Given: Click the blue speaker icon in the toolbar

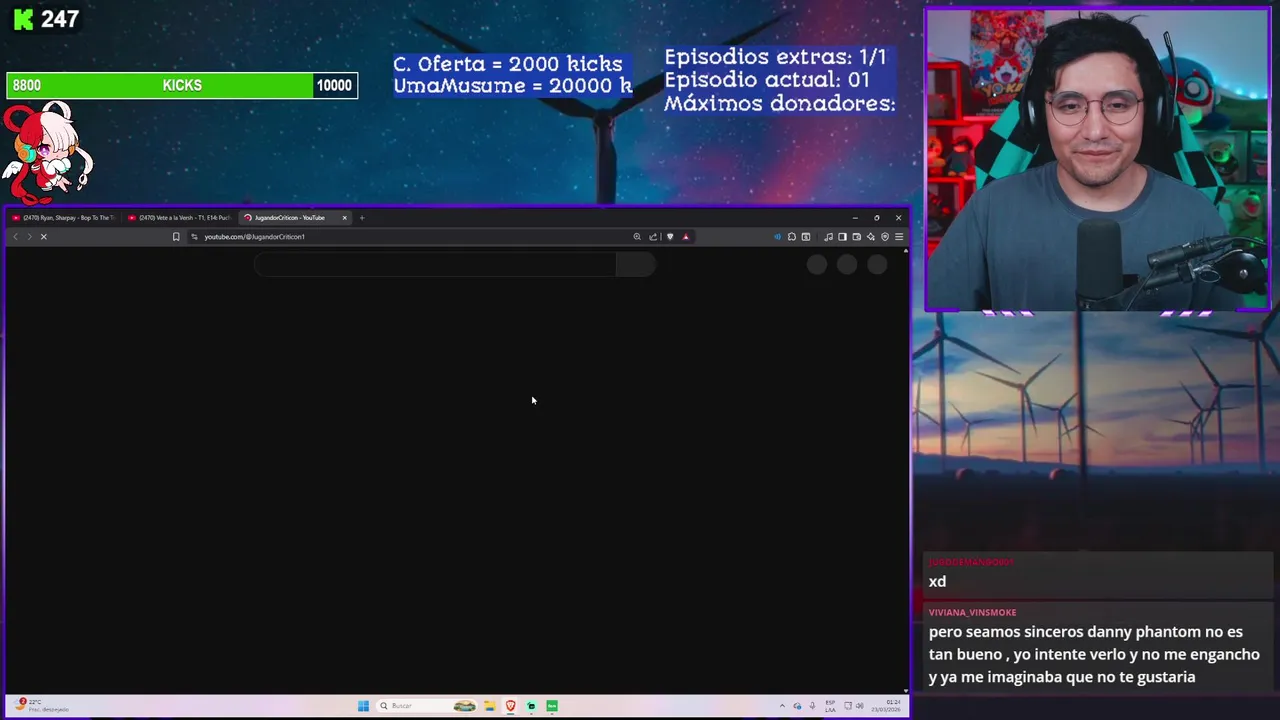Looking at the screenshot, I should 777,237.
